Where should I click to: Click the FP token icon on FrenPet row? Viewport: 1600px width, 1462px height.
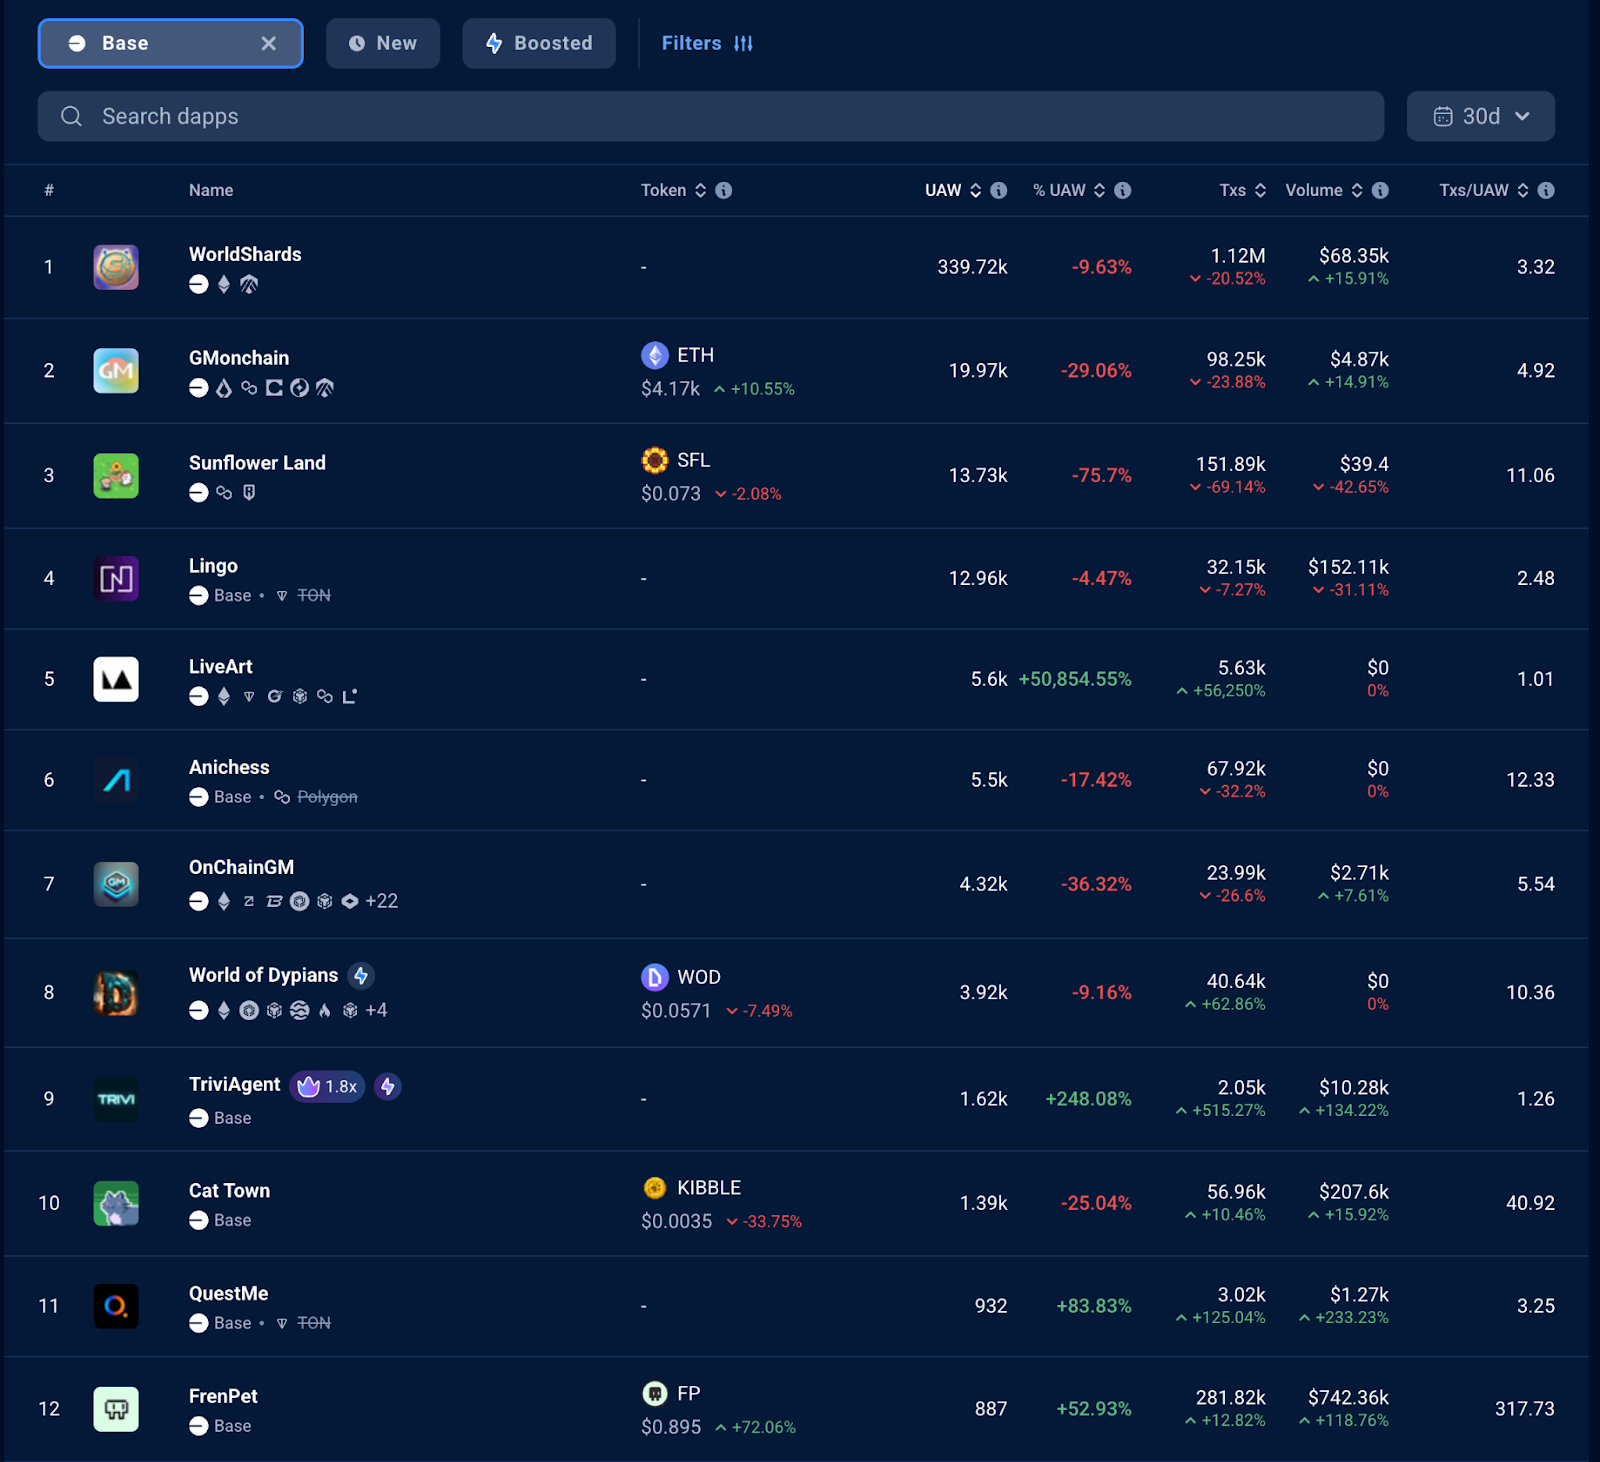click(x=656, y=1393)
